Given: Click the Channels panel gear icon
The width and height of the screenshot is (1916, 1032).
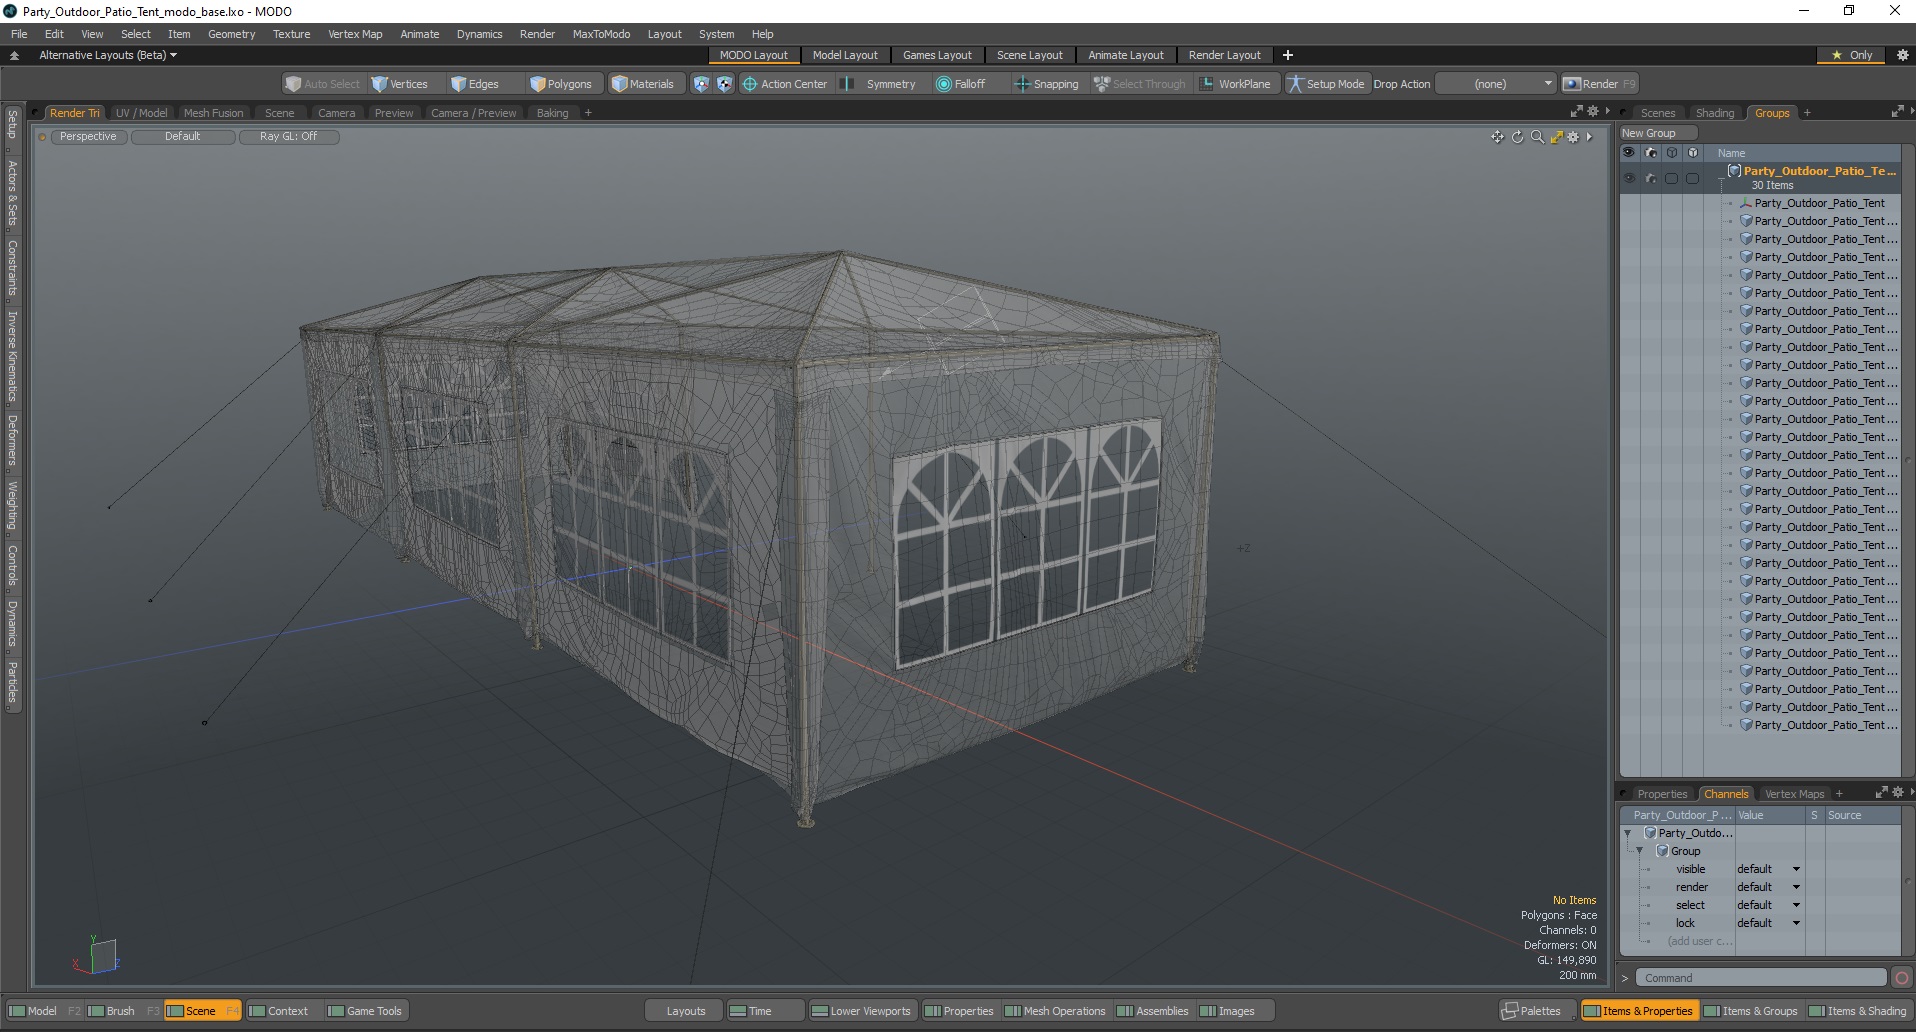Looking at the screenshot, I should pyautogui.click(x=1898, y=793).
